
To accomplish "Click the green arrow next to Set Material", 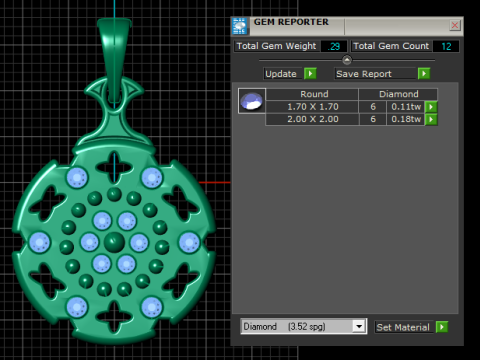I will tap(442, 327).
